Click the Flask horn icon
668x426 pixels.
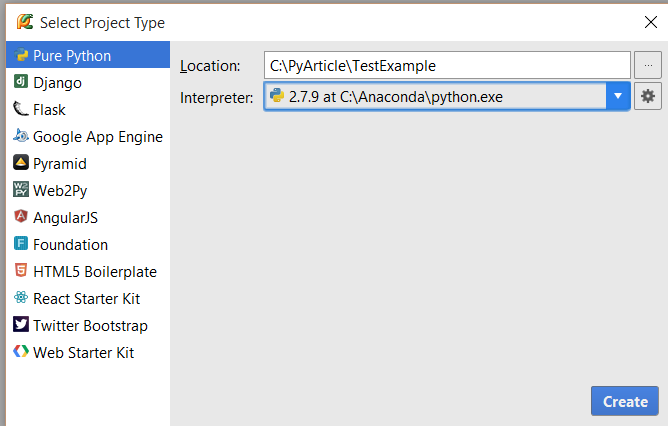(20, 109)
